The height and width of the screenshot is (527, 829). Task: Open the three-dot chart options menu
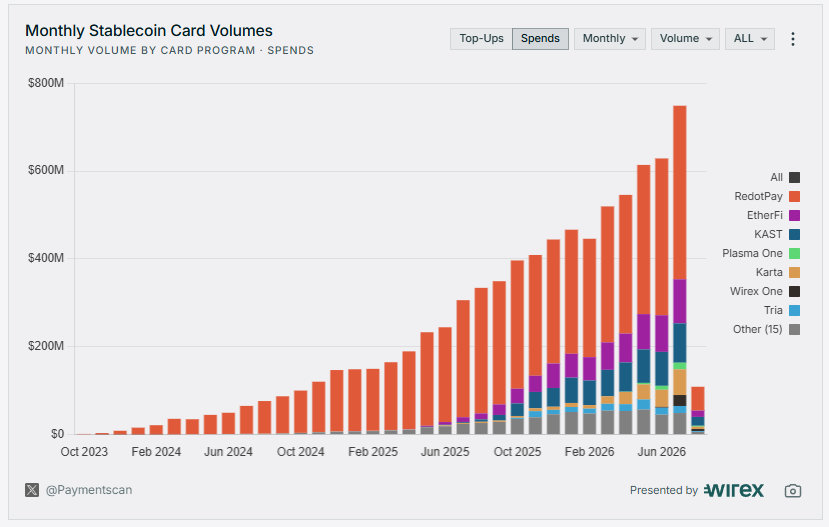click(x=793, y=39)
